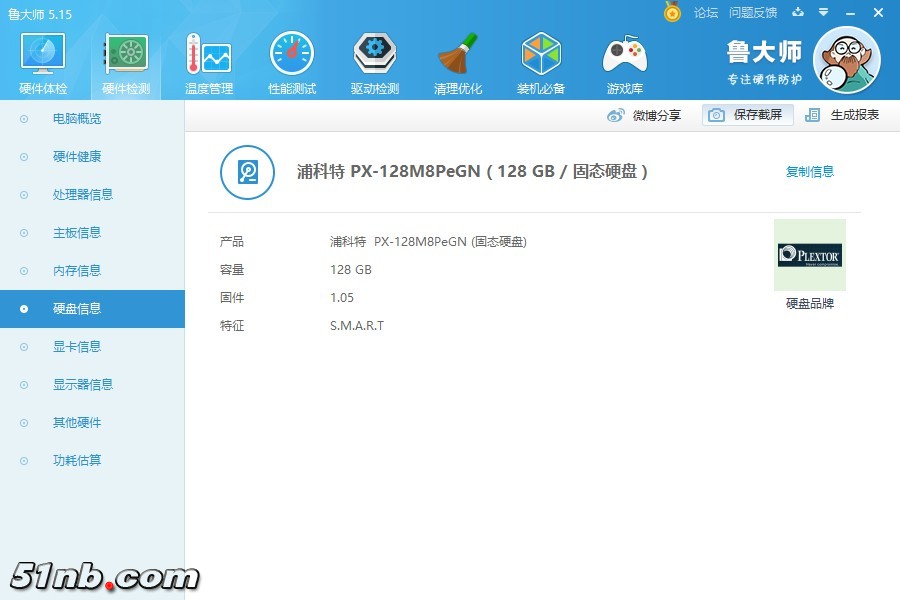Click 保存截屏 save screenshot button
This screenshot has height=600, width=900.
click(x=747, y=115)
